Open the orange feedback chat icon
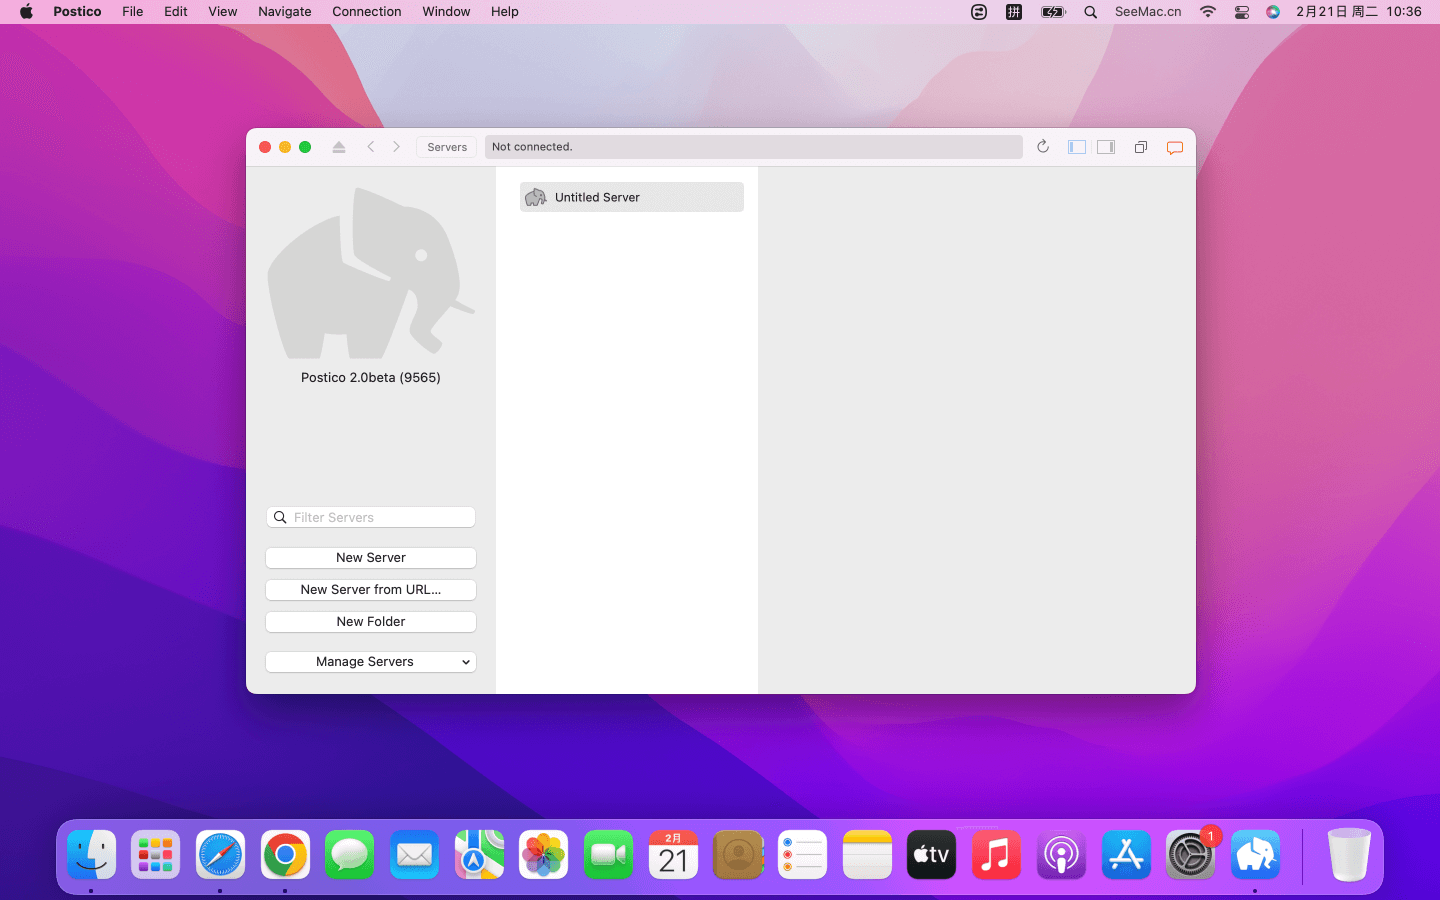The height and width of the screenshot is (900, 1440). tap(1175, 148)
